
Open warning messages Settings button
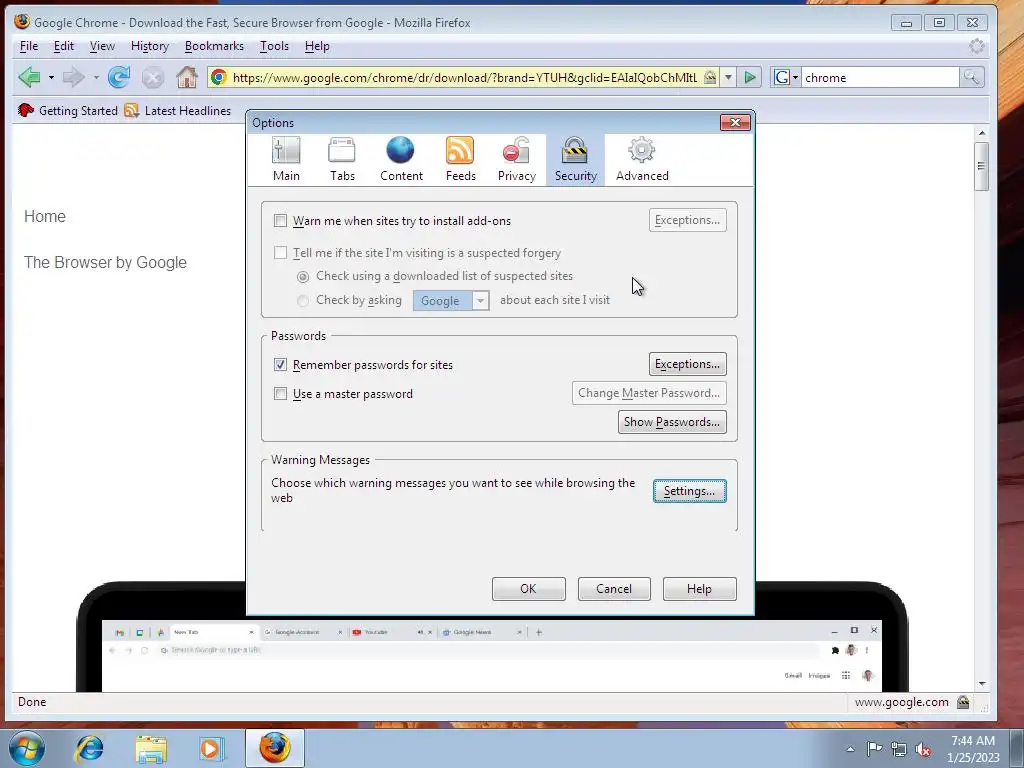(689, 491)
